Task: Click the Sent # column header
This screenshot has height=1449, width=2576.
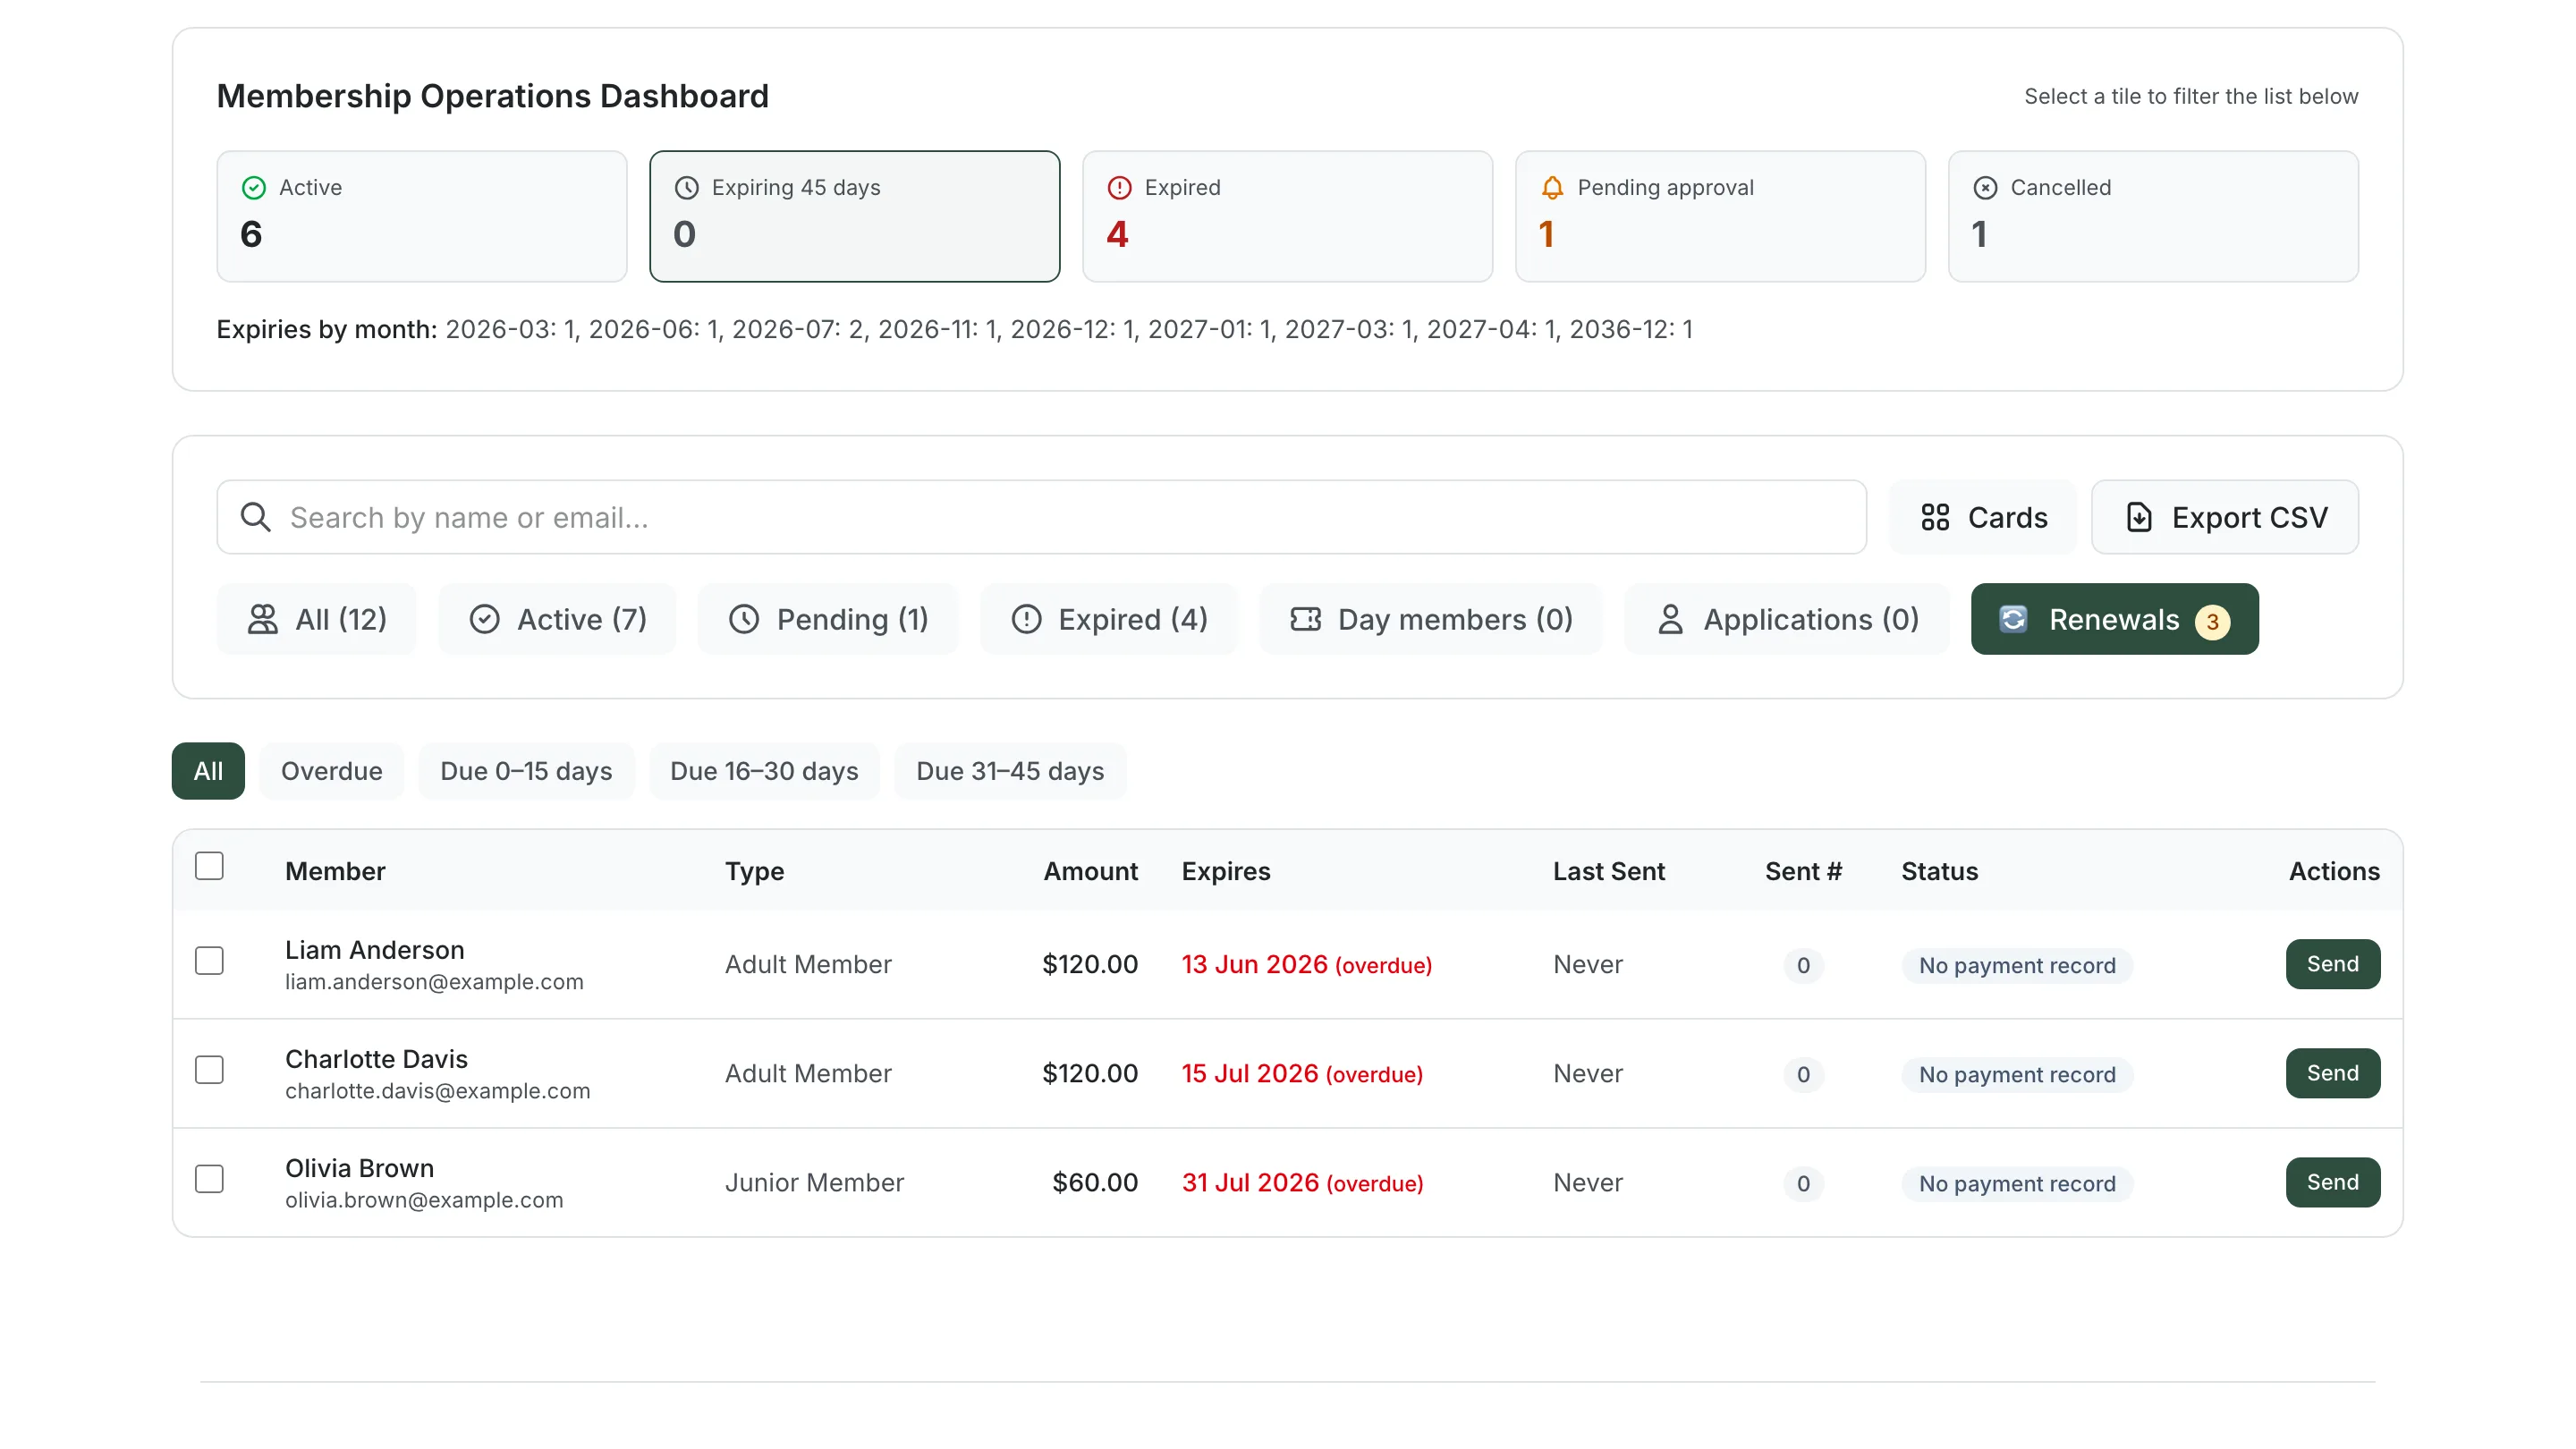Action: click(x=1803, y=871)
